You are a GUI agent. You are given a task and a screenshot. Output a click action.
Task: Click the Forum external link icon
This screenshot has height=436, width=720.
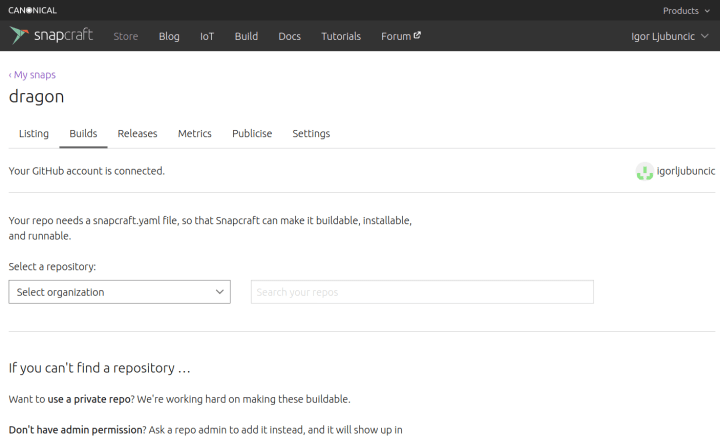417,35
